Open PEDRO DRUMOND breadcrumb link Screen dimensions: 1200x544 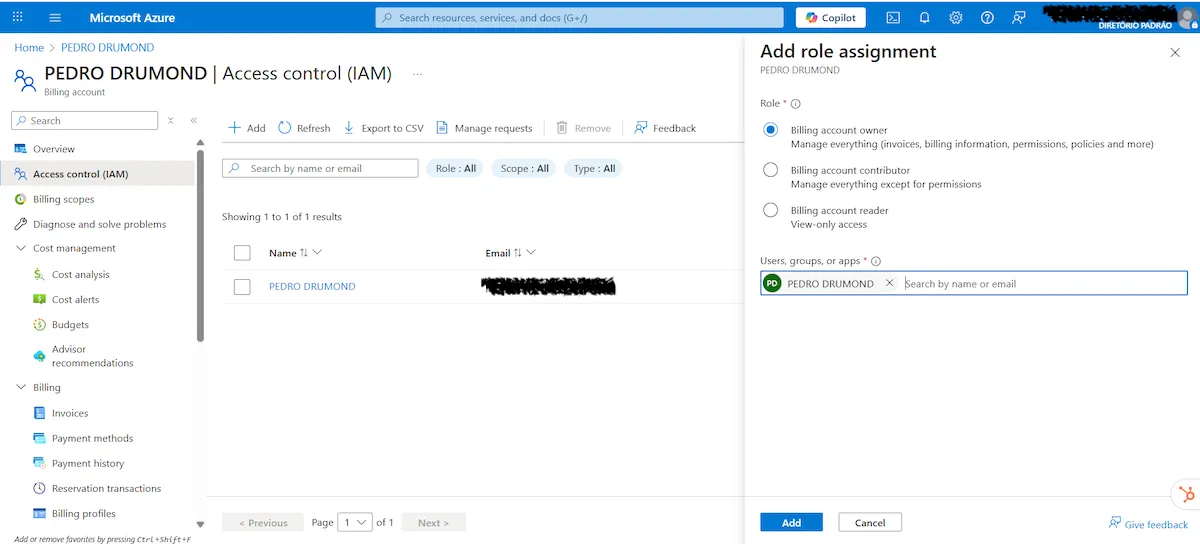[x=107, y=47]
